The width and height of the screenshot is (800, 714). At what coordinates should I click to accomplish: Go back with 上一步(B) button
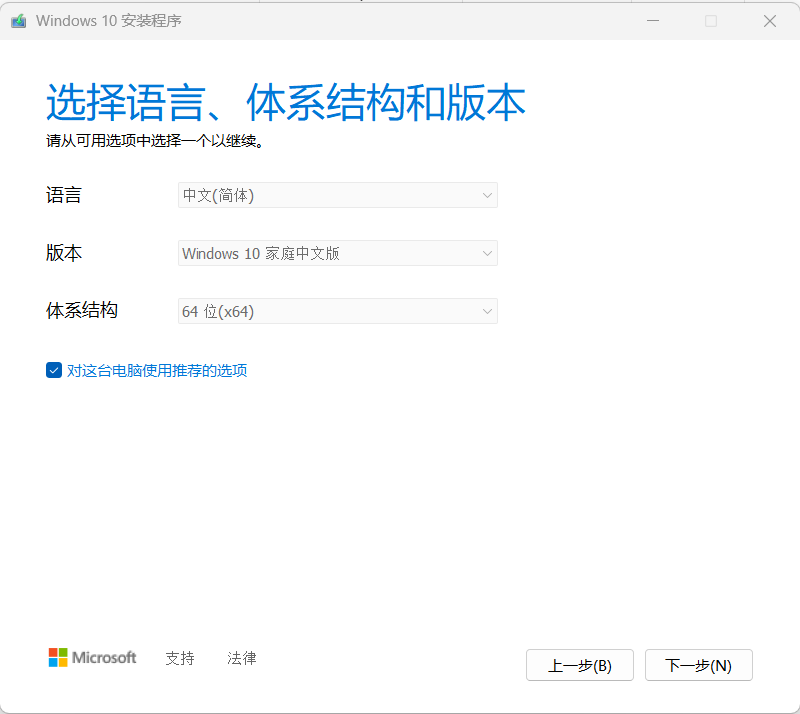point(580,665)
